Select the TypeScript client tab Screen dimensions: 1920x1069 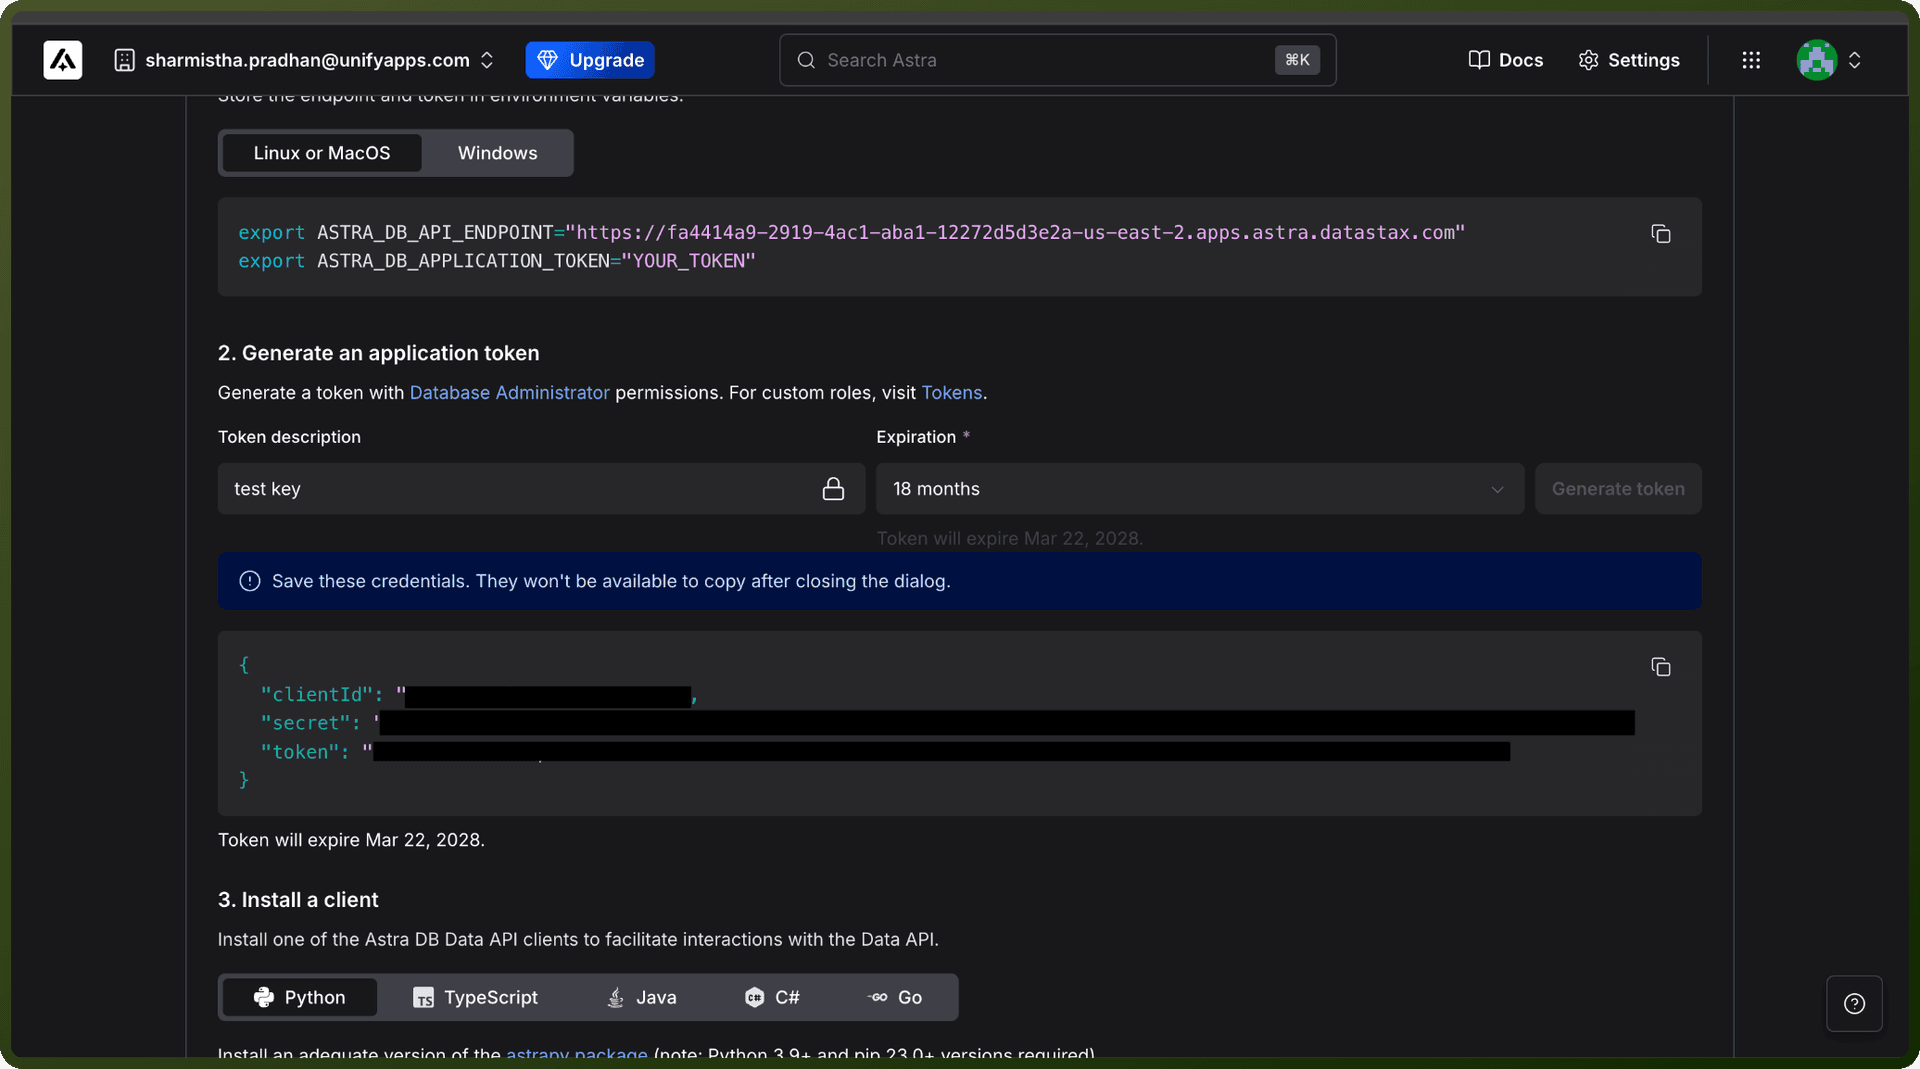point(476,997)
